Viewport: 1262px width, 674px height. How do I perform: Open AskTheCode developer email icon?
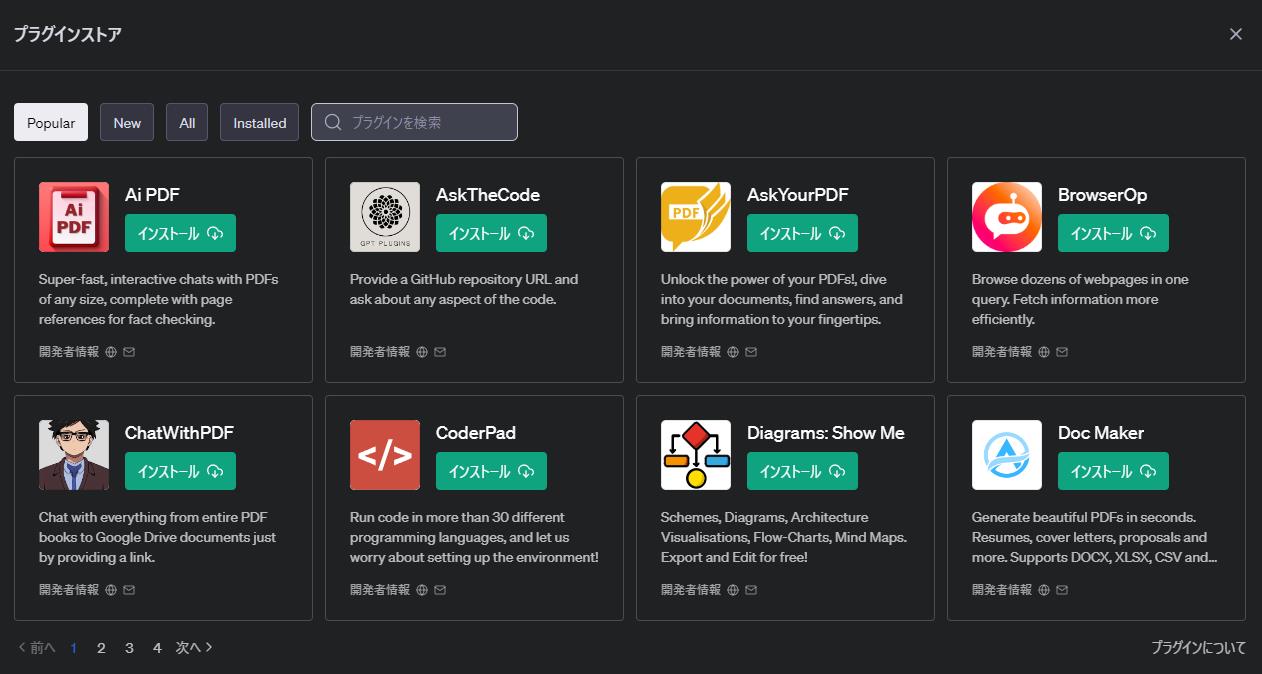click(440, 352)
